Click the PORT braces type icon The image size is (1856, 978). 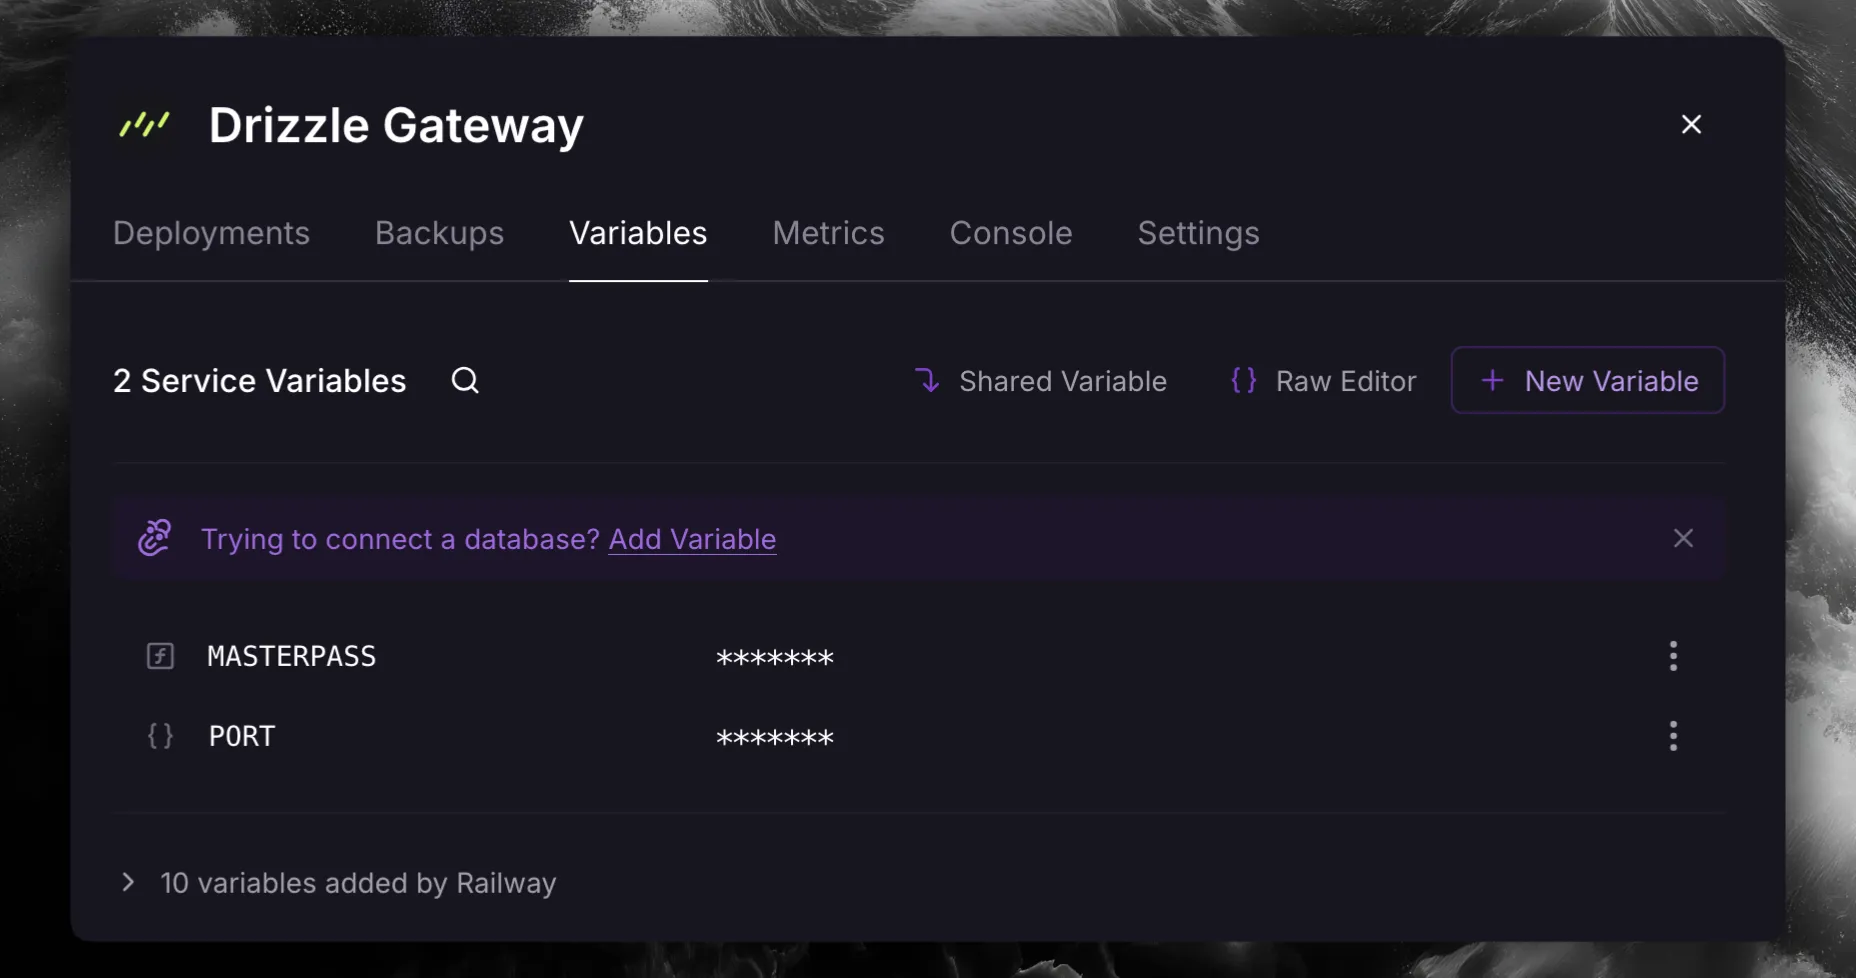160,736
